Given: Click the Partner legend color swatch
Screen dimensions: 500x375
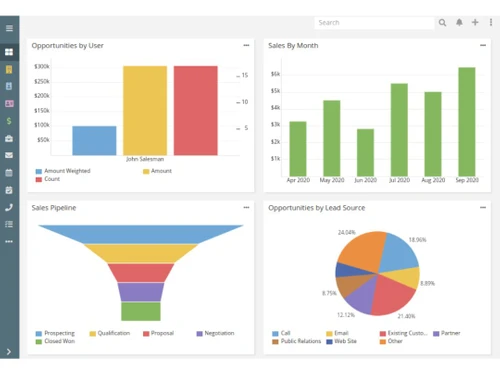Looking at the screenshot, I should click(436, 333).
